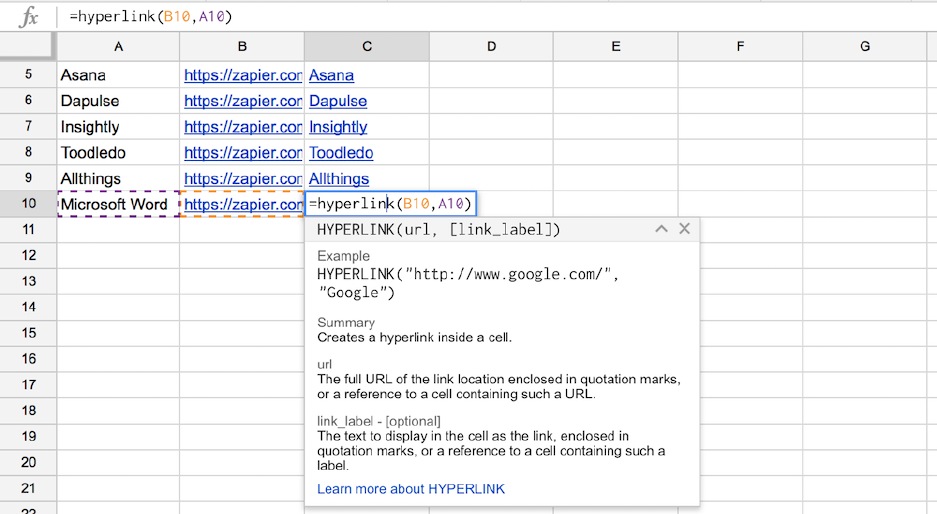Image resolution: width=937 pixels, height=514 pixels.
Task: Click the fx function icon
Action: point(29,17)
